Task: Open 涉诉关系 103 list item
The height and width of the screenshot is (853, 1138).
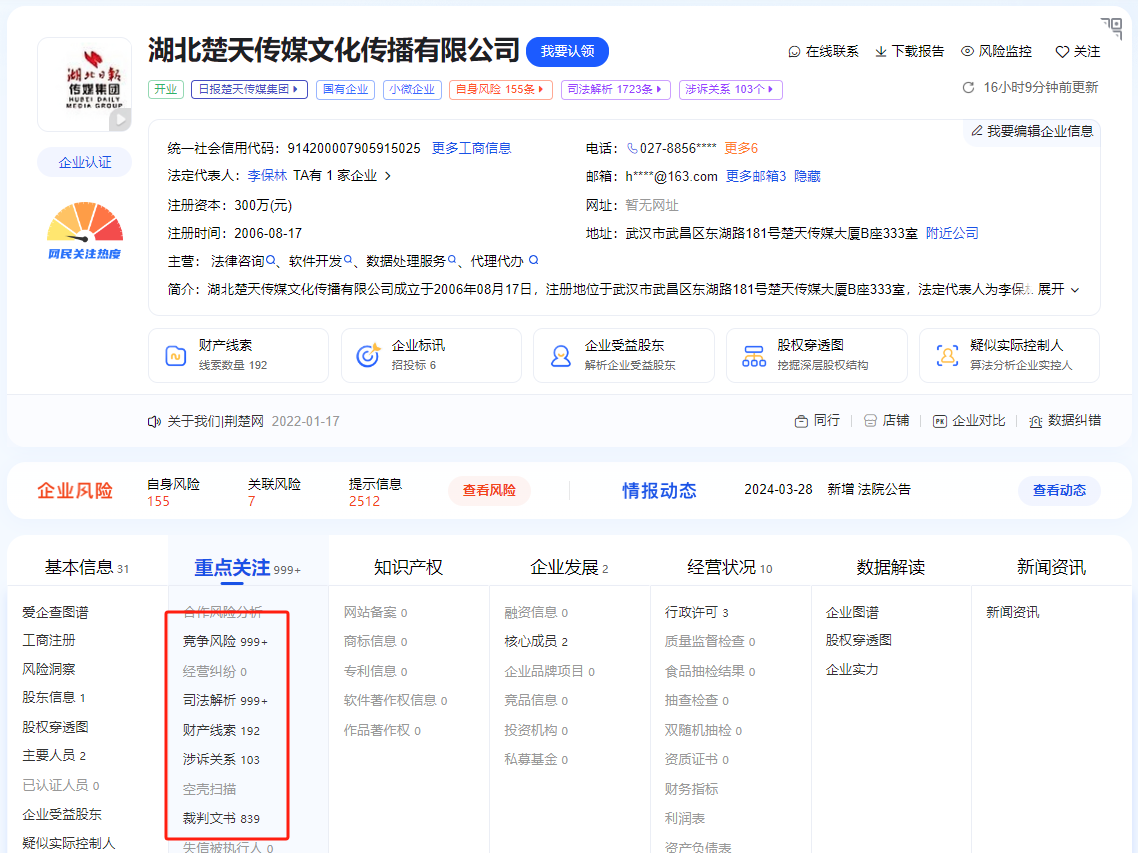Action: pyautogui.click(x=221, y=759)
